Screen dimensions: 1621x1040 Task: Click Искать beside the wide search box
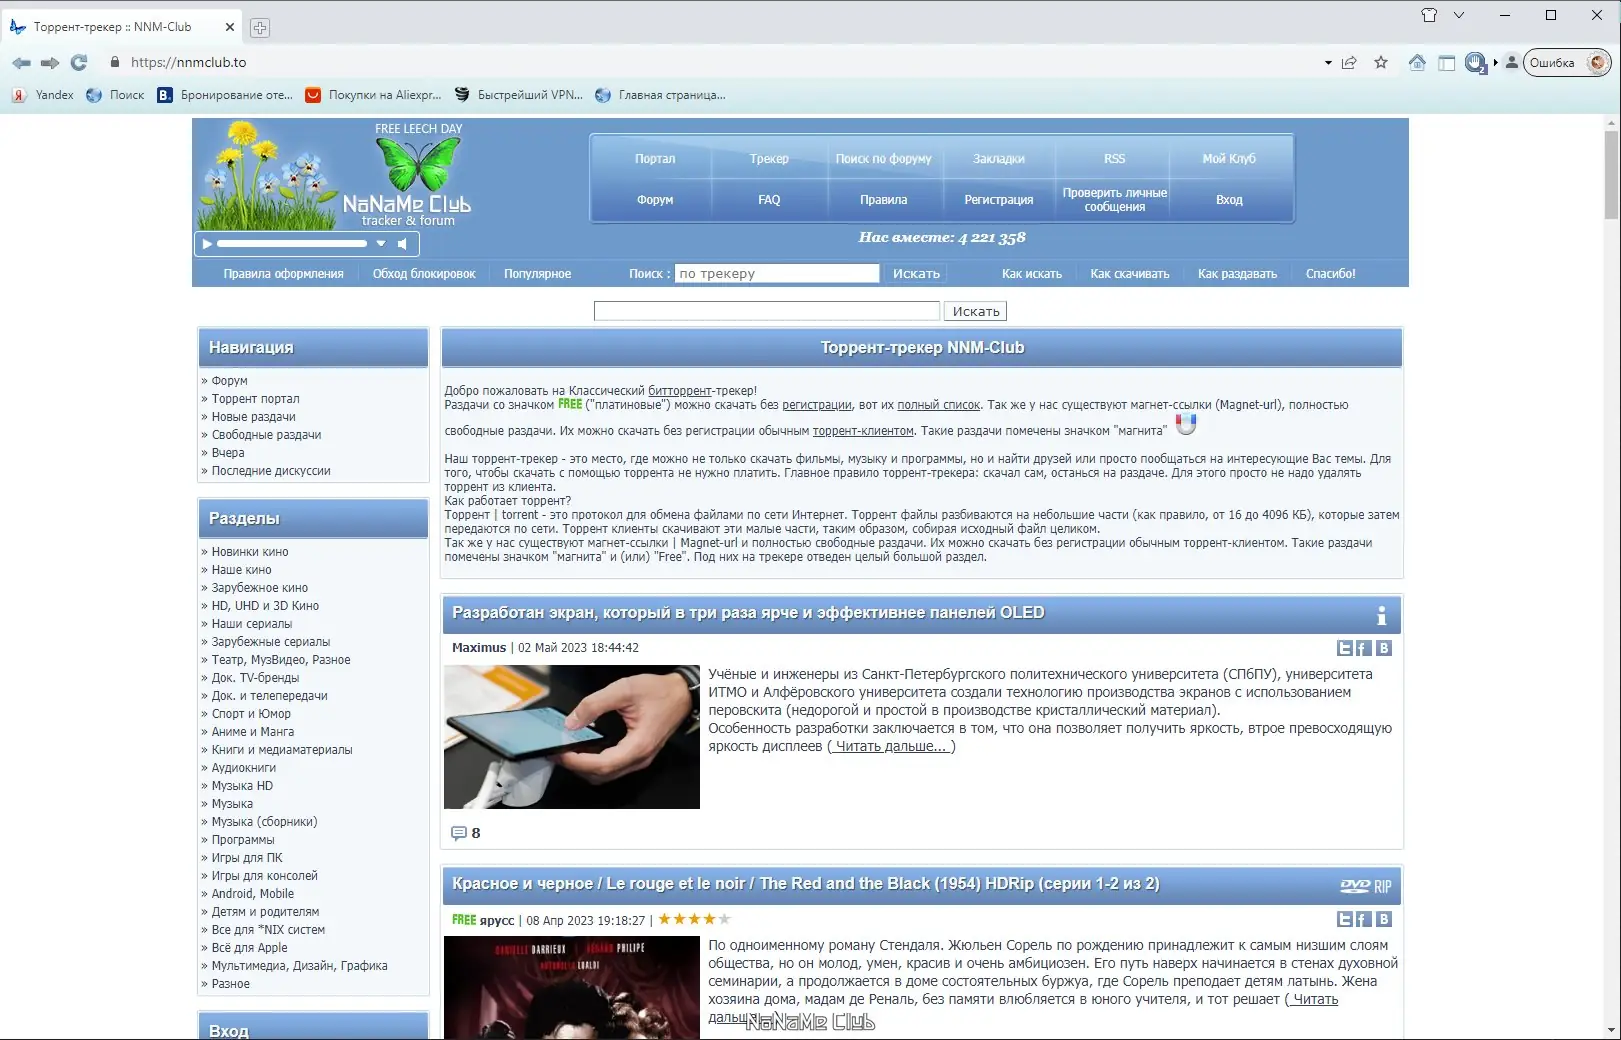tap(976, 312)
